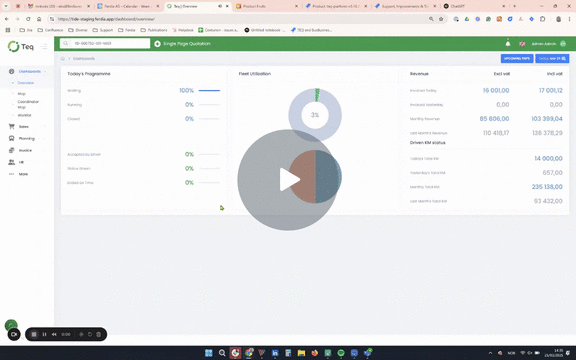Open the Windows Start menu
576x360 pixels.
[x=209, y=353]
